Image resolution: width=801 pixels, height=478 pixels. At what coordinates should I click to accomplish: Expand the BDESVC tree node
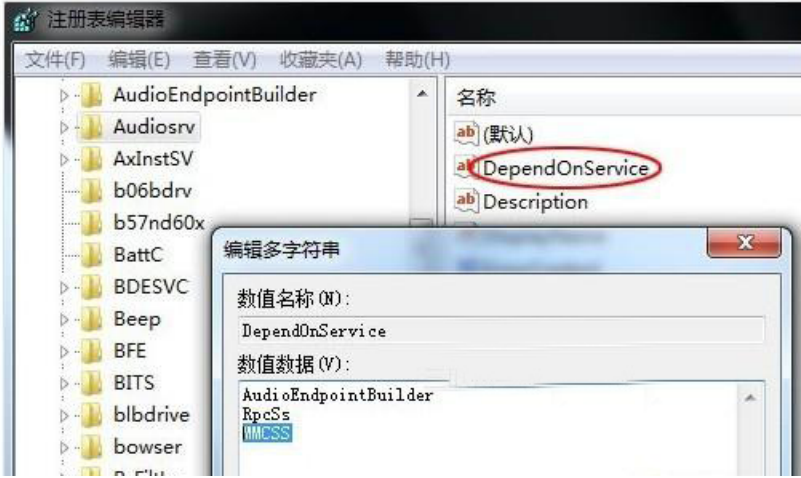click(64, 288)
